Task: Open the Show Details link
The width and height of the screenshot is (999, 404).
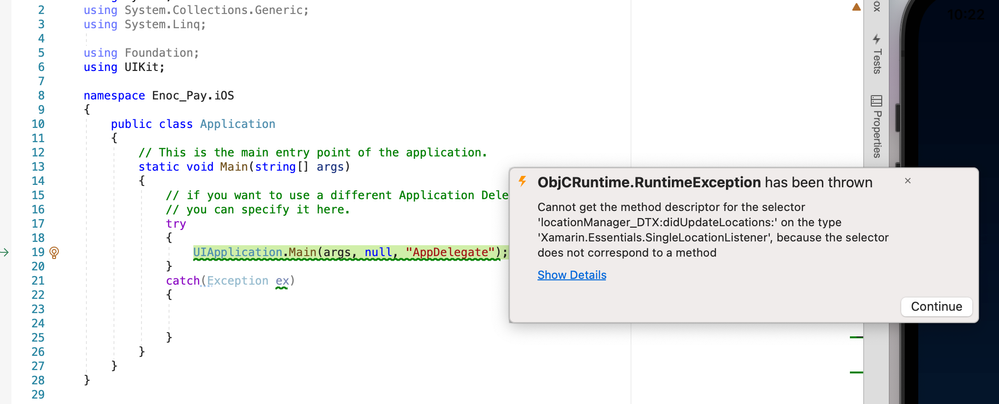Action: pos(571,275)
